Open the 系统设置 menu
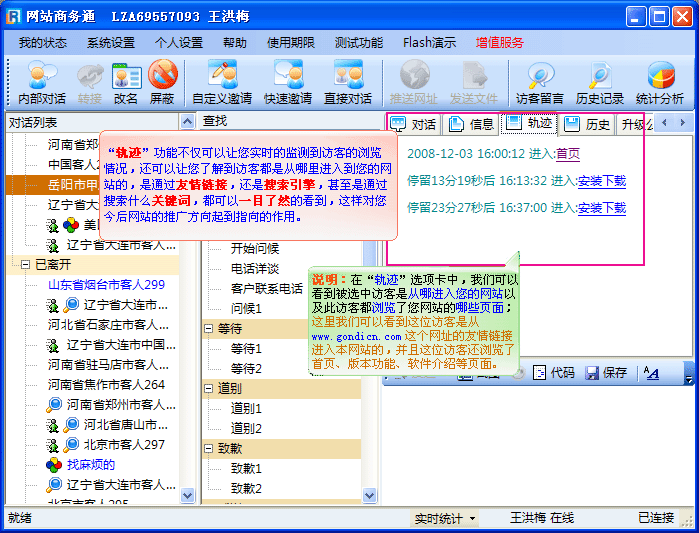699x533 pixels. 110,43
